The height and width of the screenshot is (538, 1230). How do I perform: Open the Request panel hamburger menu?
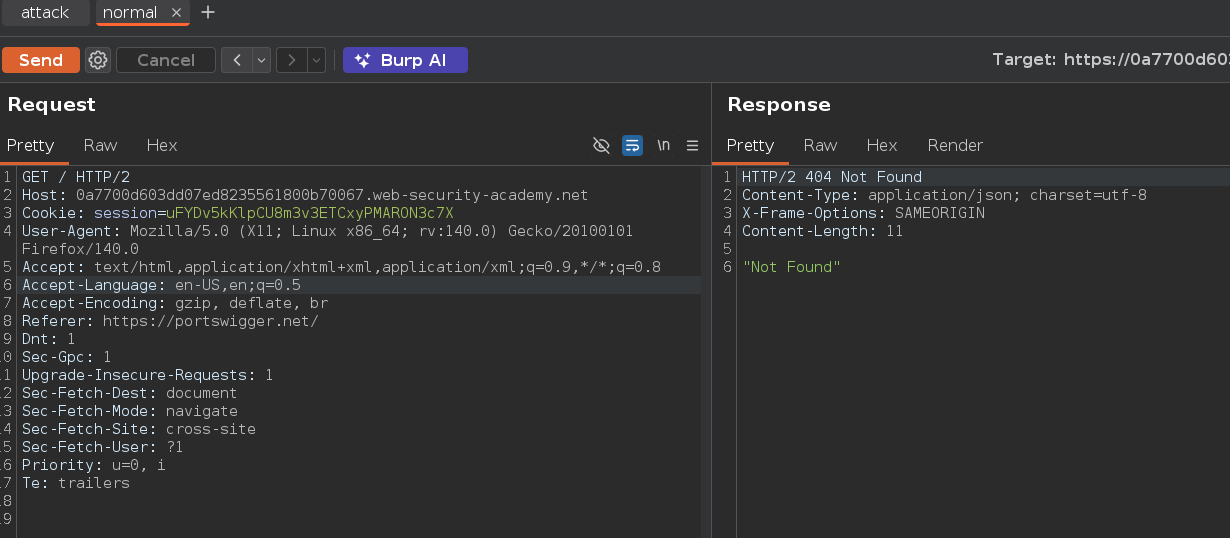[x=692, y=145]
